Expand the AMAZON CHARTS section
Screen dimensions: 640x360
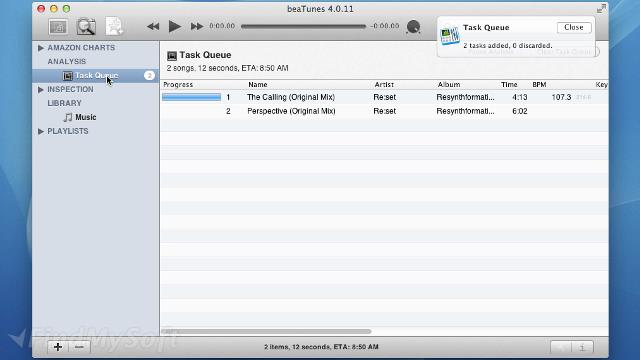pyautogui.click(x=40, y=48)
